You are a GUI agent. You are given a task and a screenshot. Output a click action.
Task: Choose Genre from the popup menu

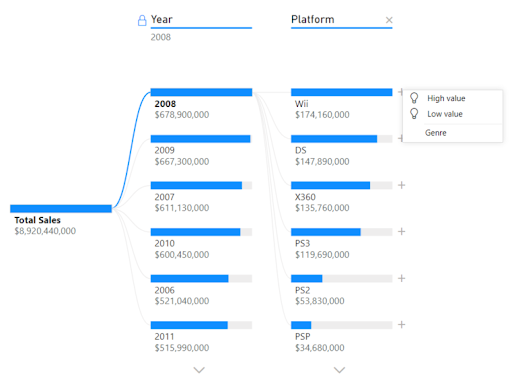[x=435, y=133]
